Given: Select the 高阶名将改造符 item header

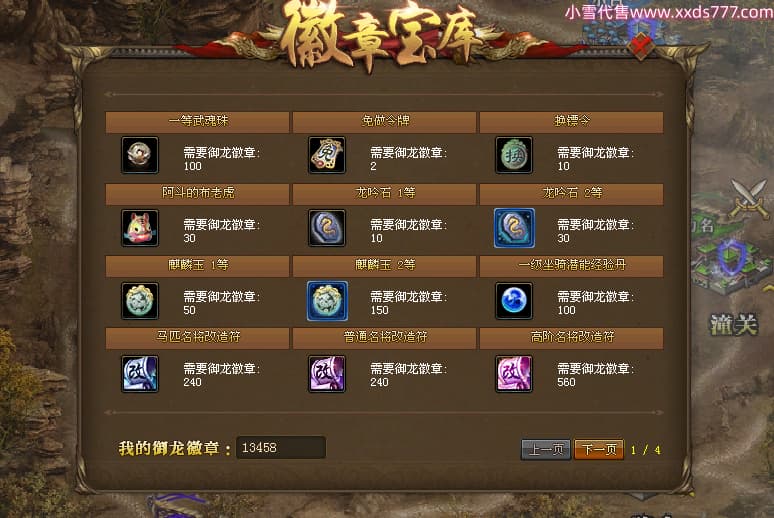Looking at the screenshot, I should click(572, 338).
